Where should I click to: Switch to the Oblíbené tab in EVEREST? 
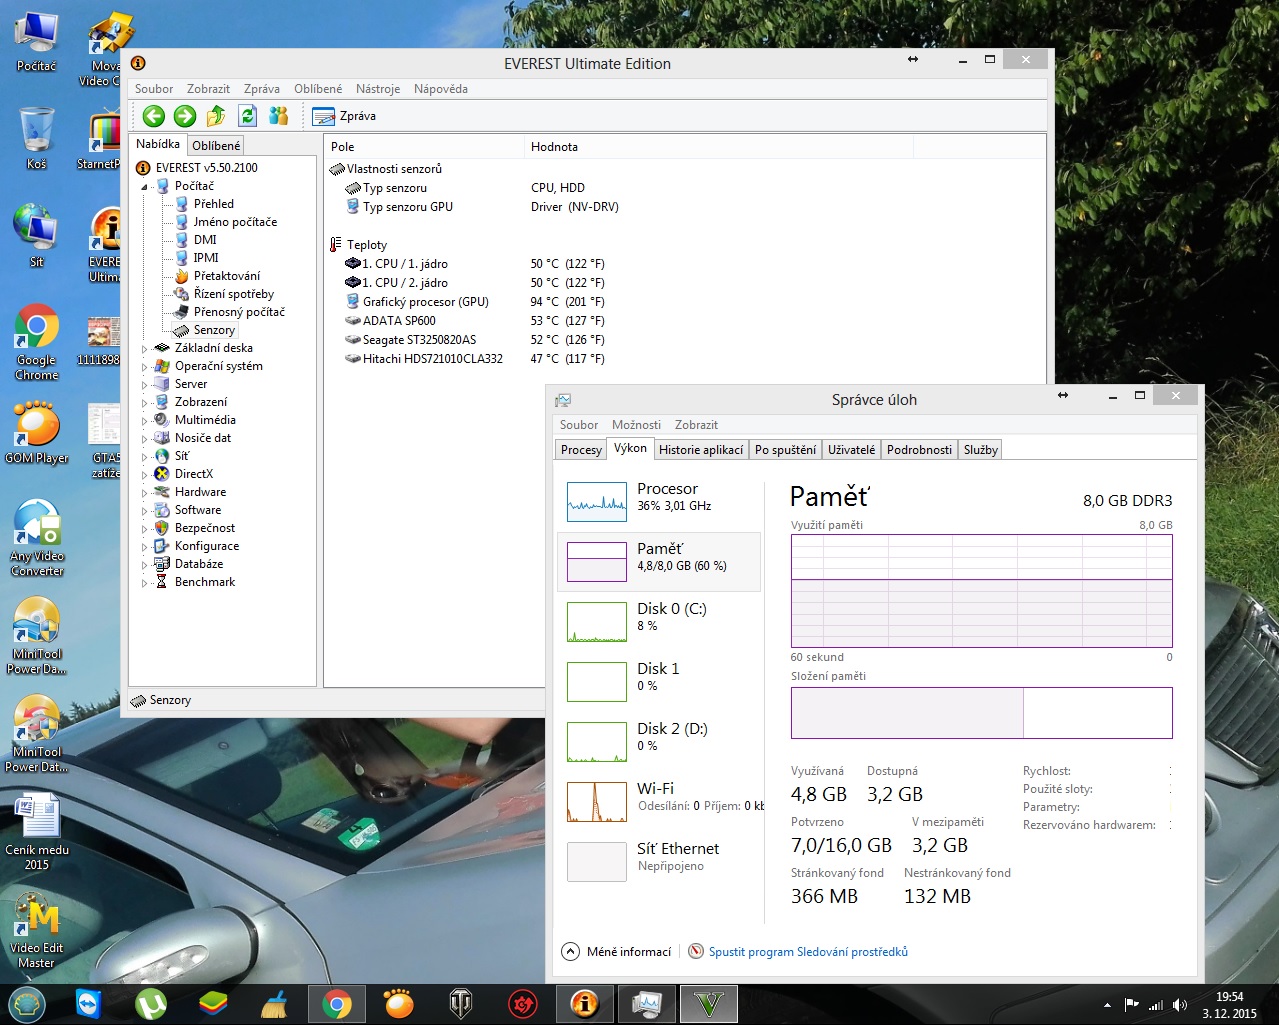click(x=216, y=146)
